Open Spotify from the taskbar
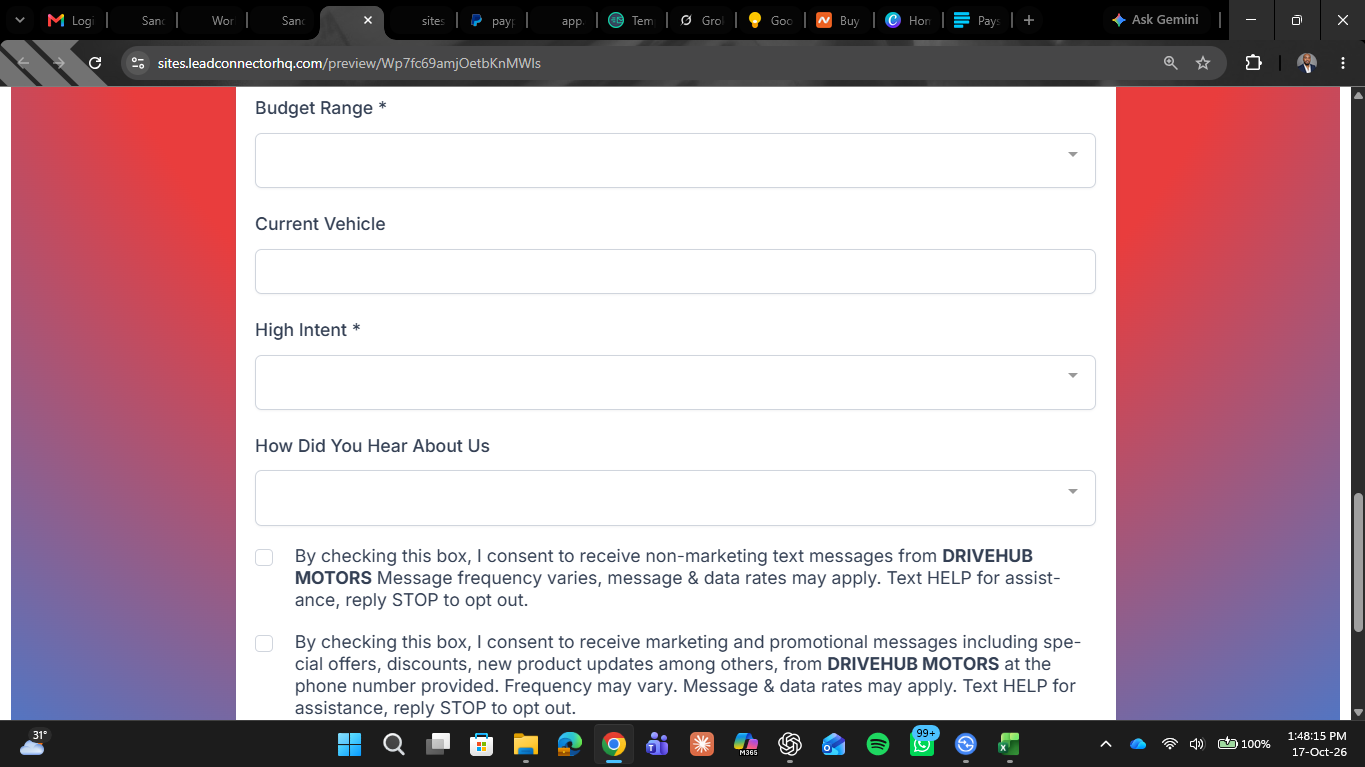Screen dimensions: 1365x767 pyautogui.click(x=878, y=744)
